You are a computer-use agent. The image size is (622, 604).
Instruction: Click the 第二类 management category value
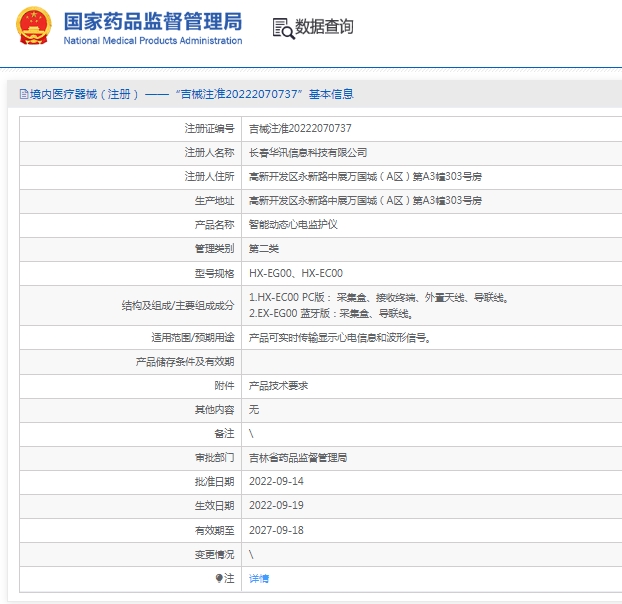(264, 249)
